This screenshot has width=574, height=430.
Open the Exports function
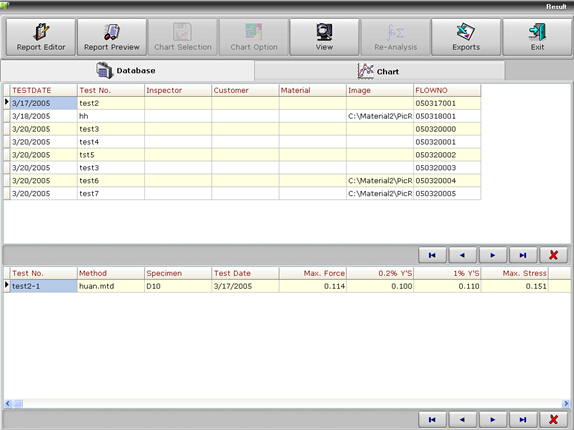click(466, 37)
